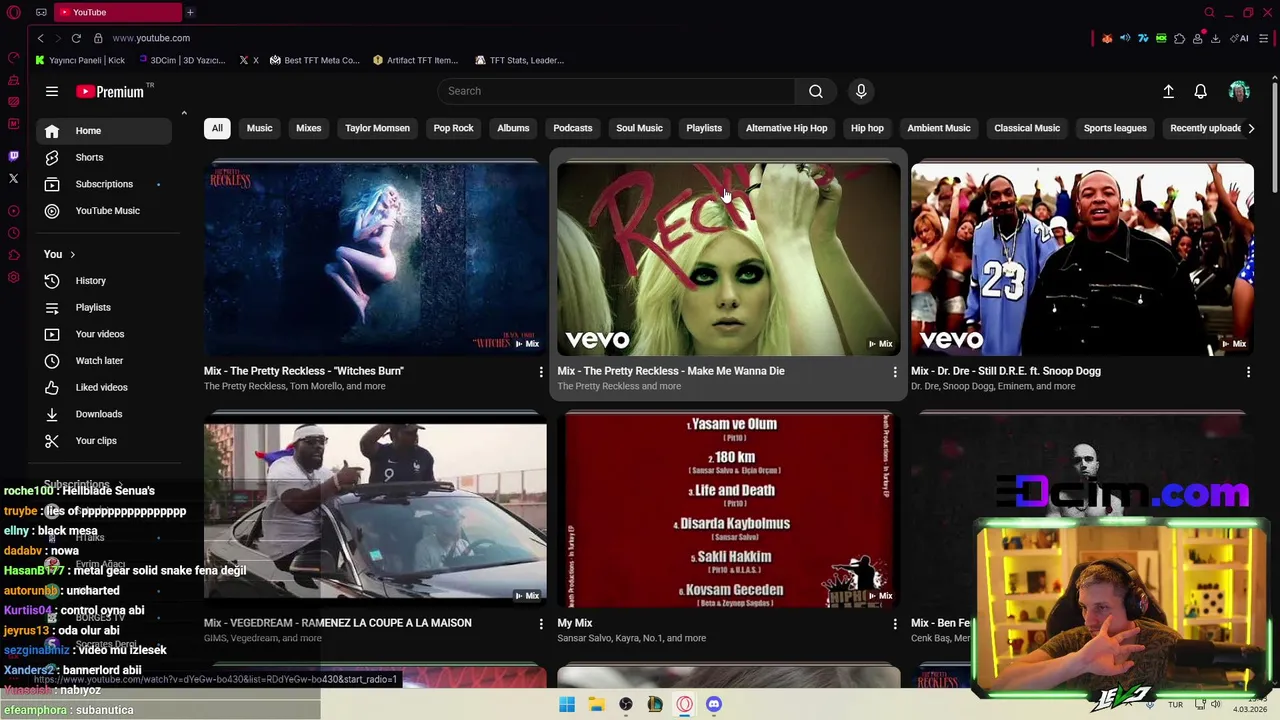Go back with the browser back arrow
Image resolution: width=1280 pixels, height=720 pixels.
[x=40, y=38]
